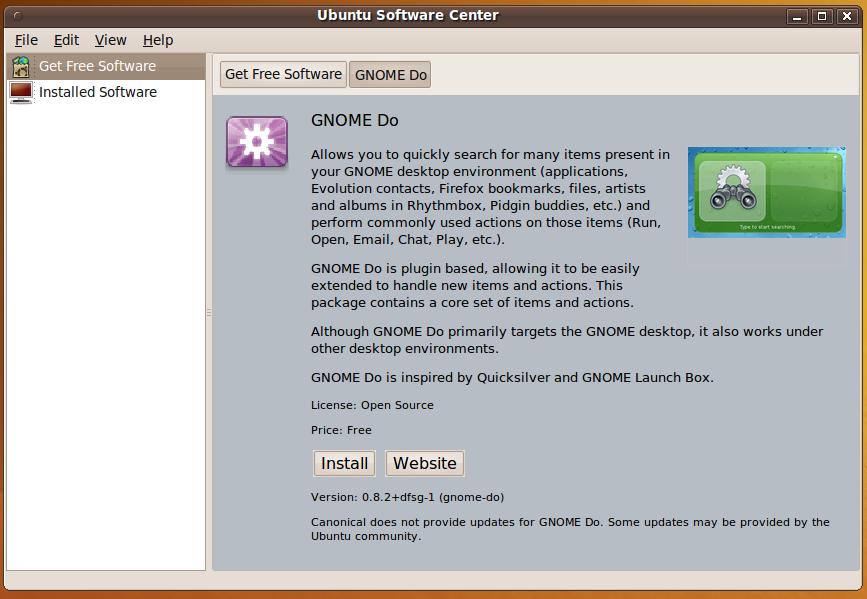Maximize the Ubuntu Software Center window
The height and width of the screenshot is (599, 867).
tap(822, 17)
